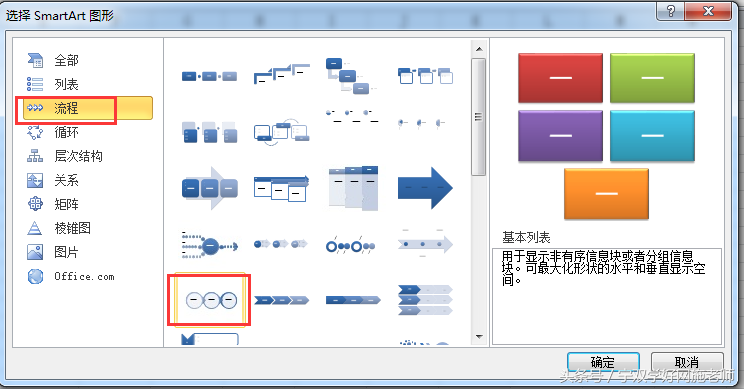
Task: Click the red block in the preview
Action: pos(560,78)
